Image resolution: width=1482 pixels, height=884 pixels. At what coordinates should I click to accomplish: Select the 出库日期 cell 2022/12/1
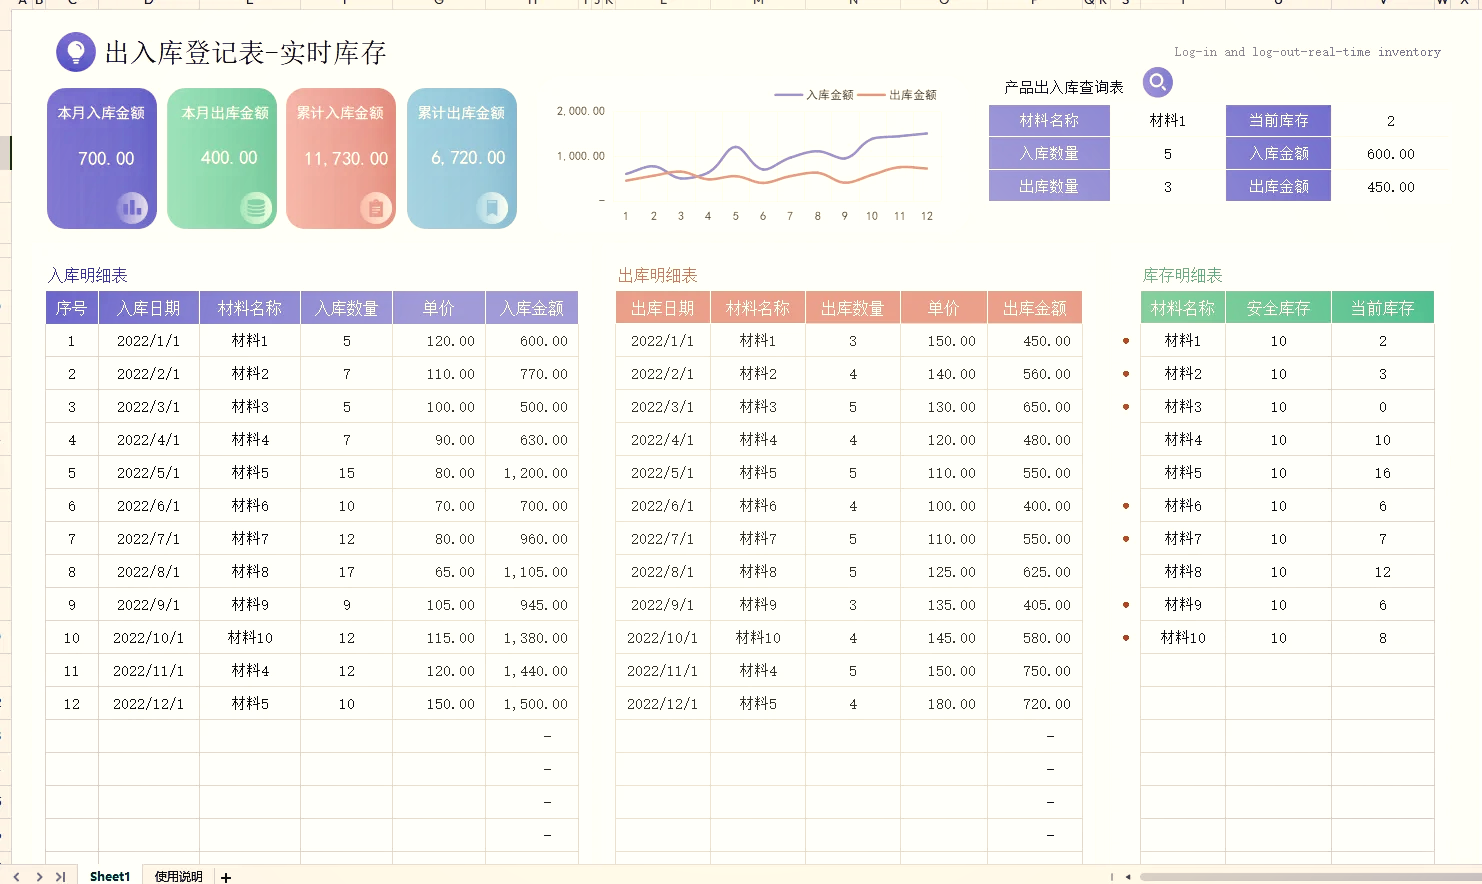pos(663,704)
